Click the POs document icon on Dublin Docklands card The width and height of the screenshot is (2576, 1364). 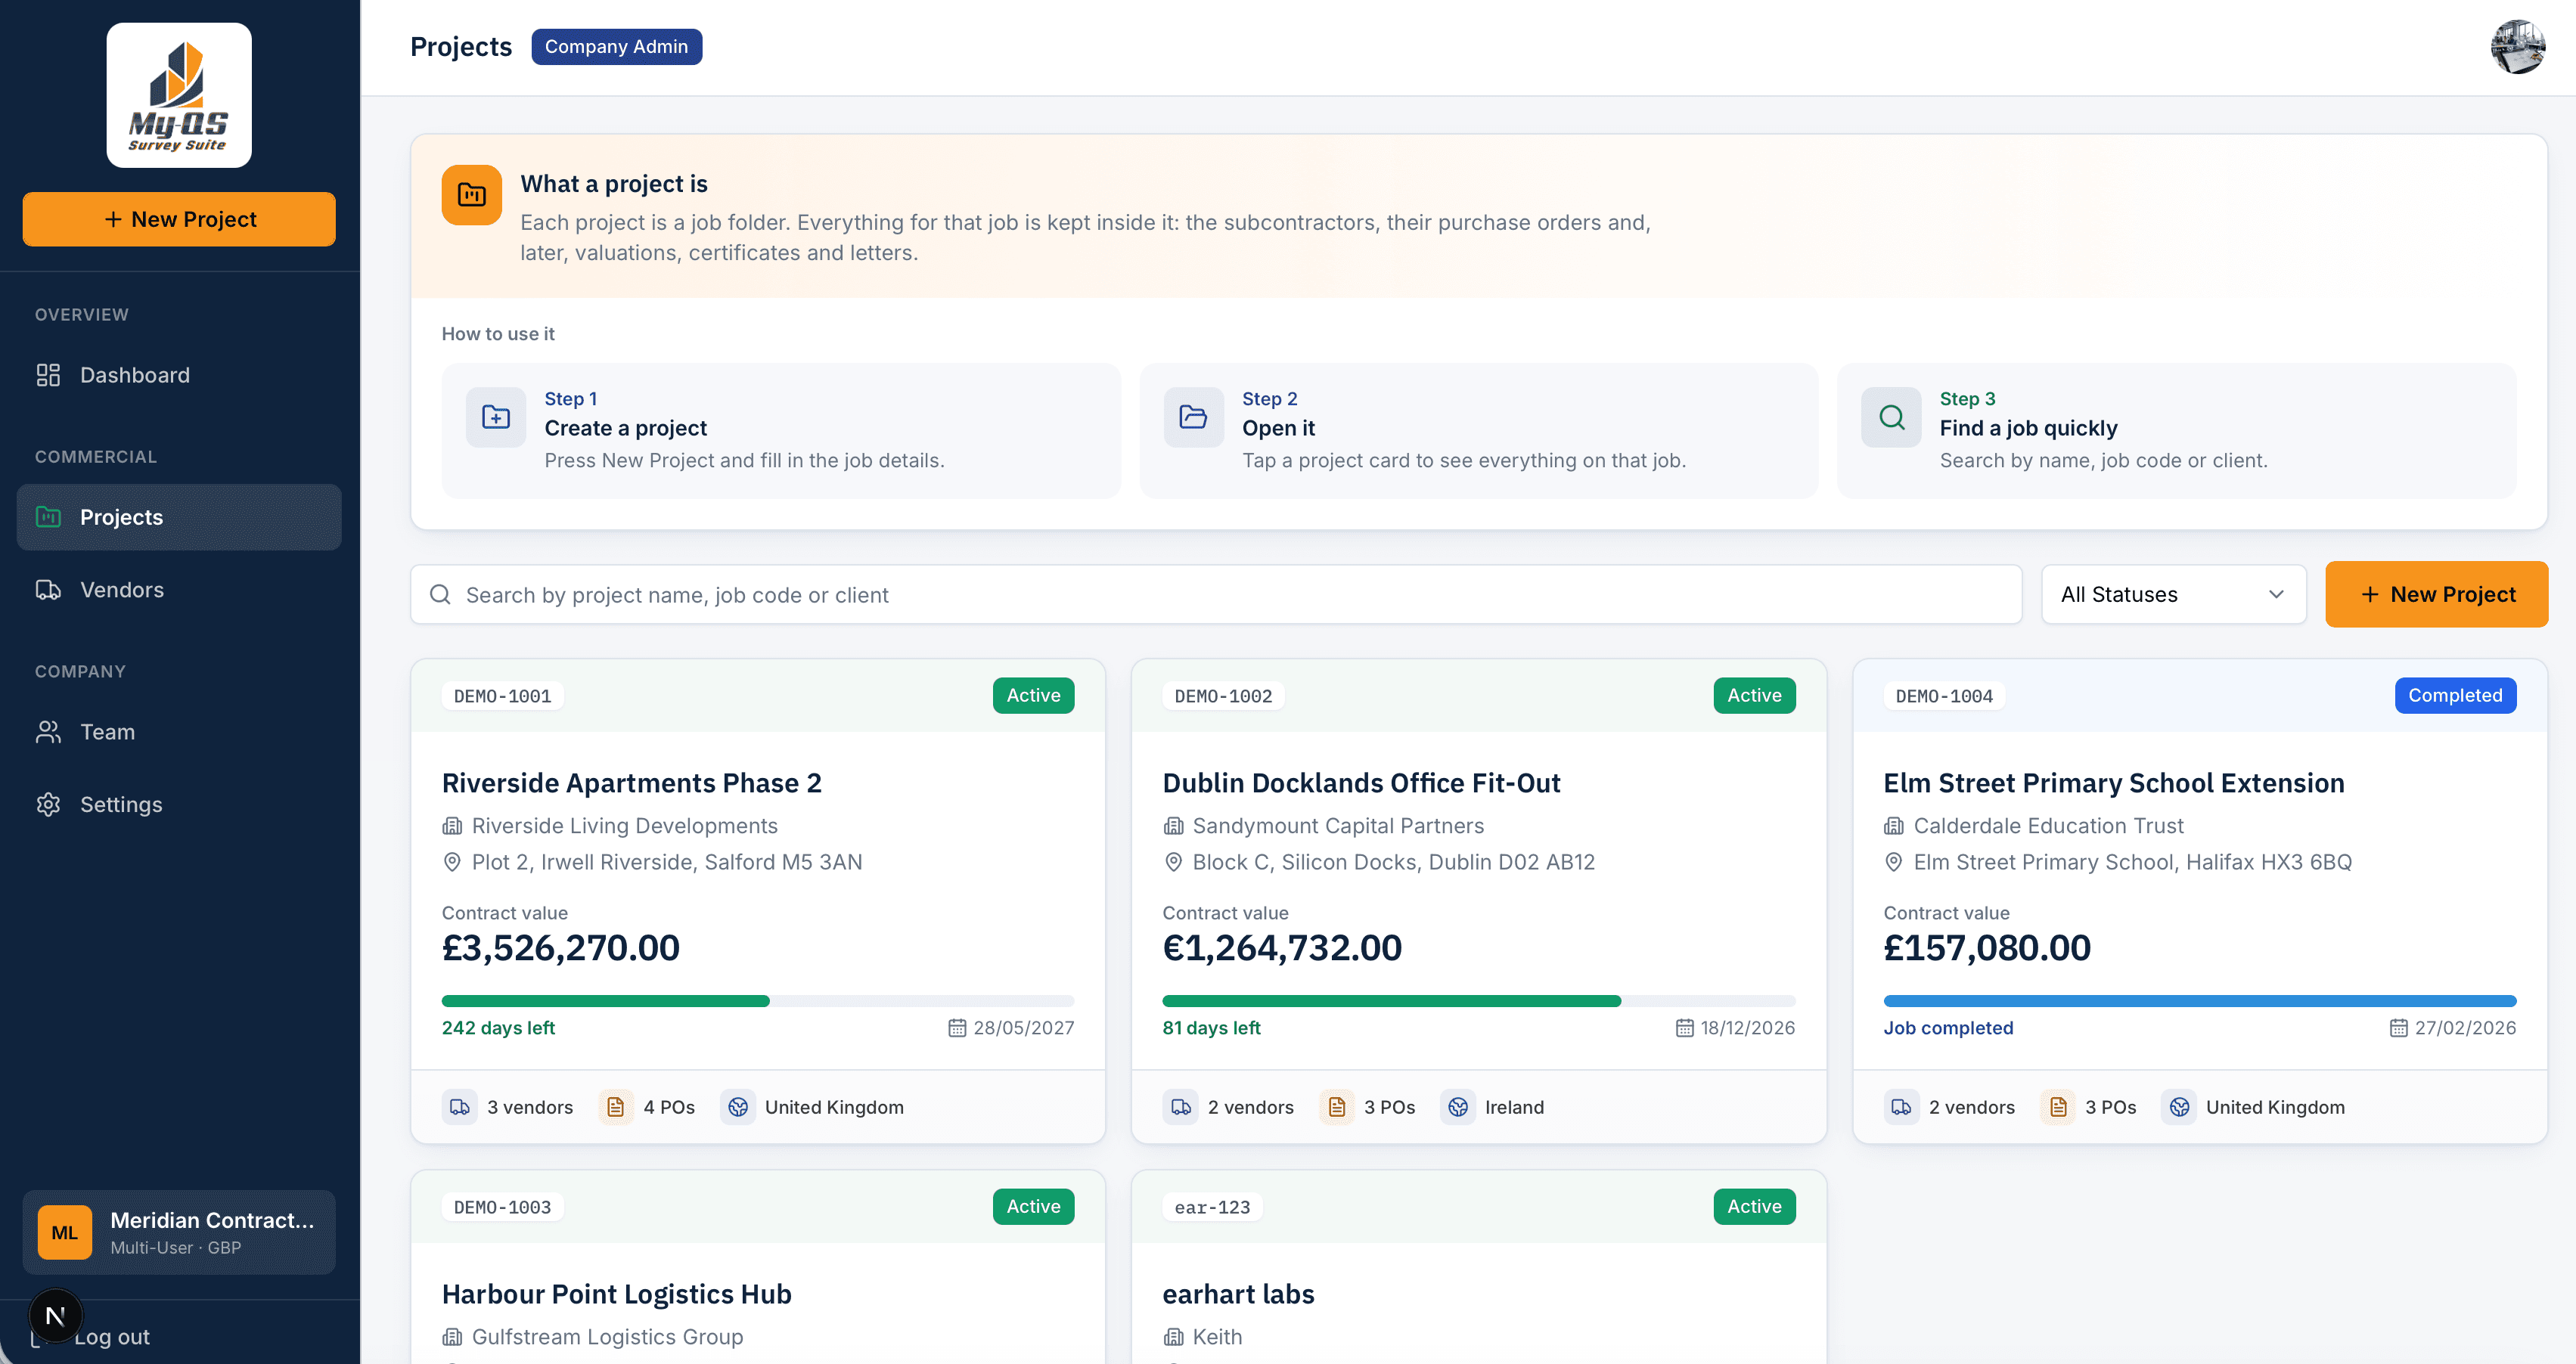pos(1337,1107)
